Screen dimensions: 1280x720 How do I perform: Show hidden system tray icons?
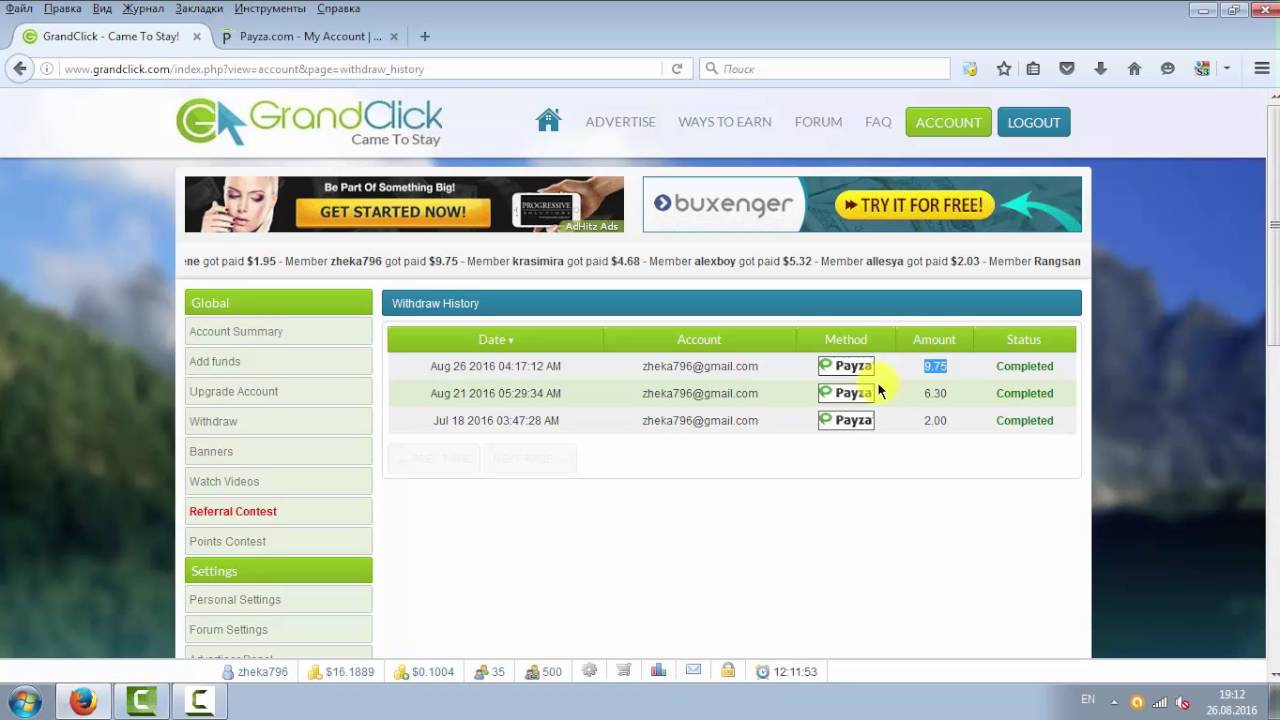coord(1114,701)
